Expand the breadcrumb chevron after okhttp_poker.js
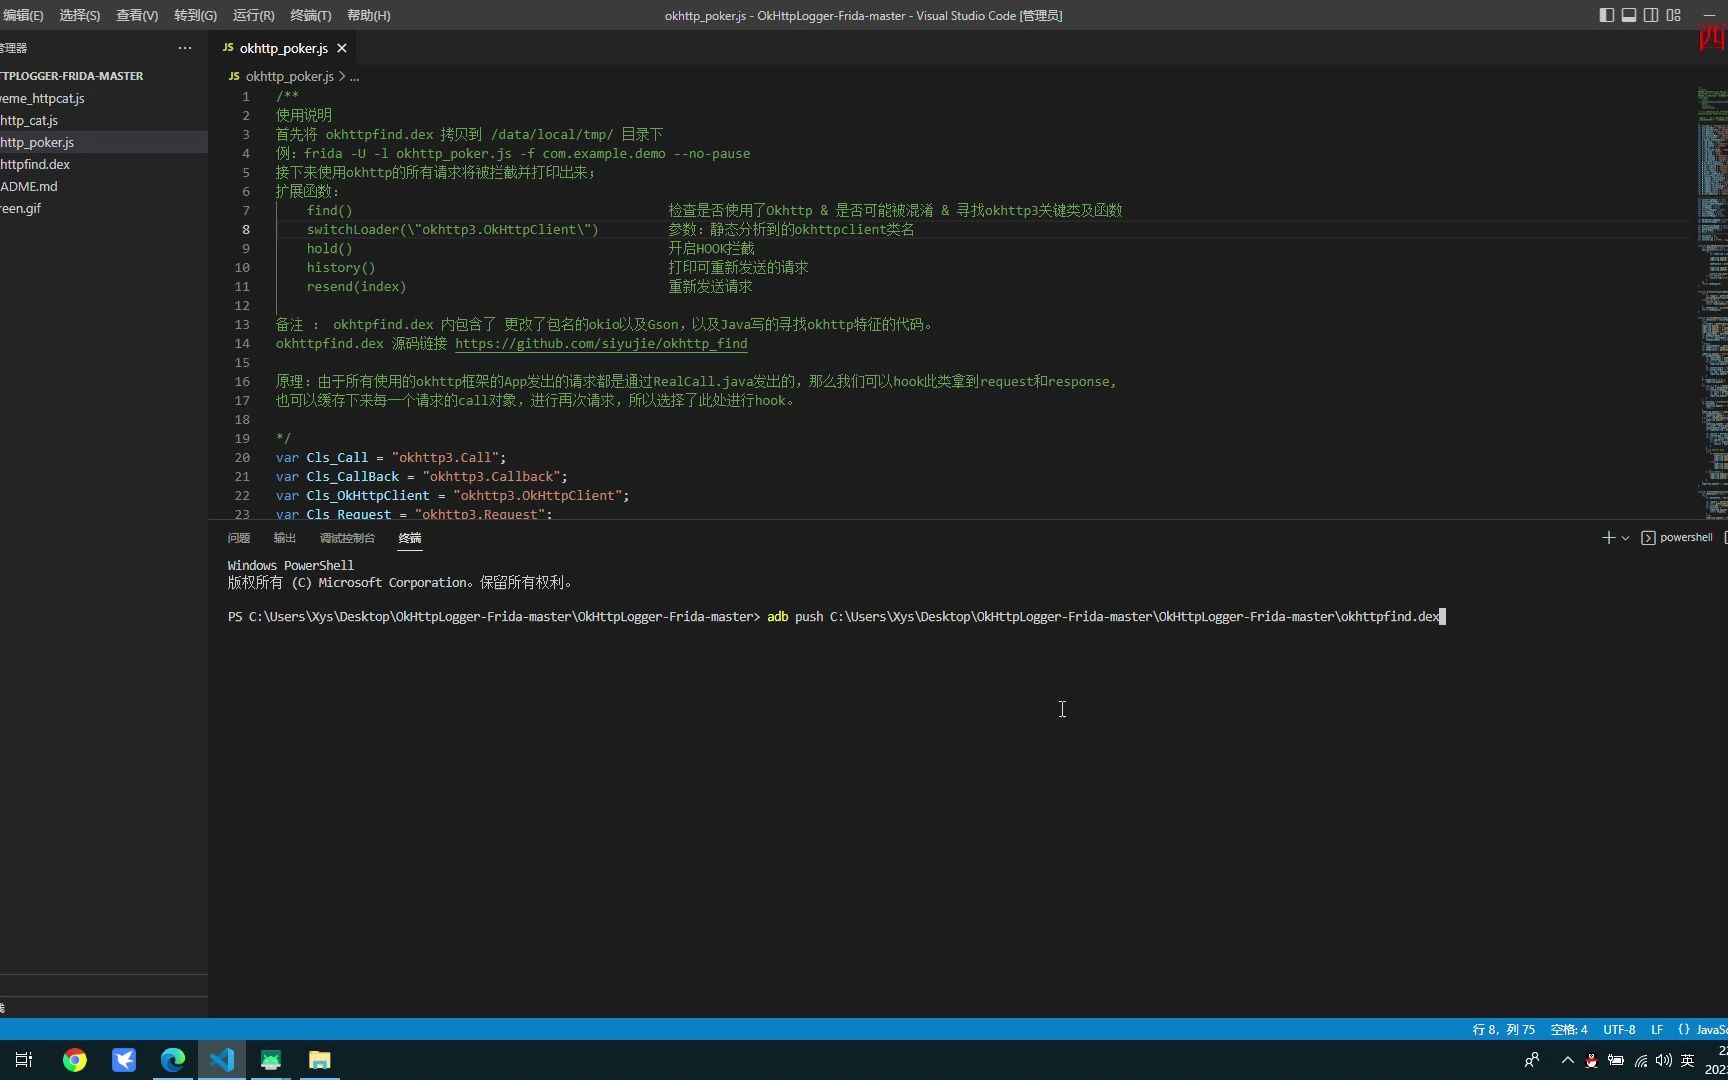Image resolution: width=1728 pixels, height=1080 pixels. 342,76
